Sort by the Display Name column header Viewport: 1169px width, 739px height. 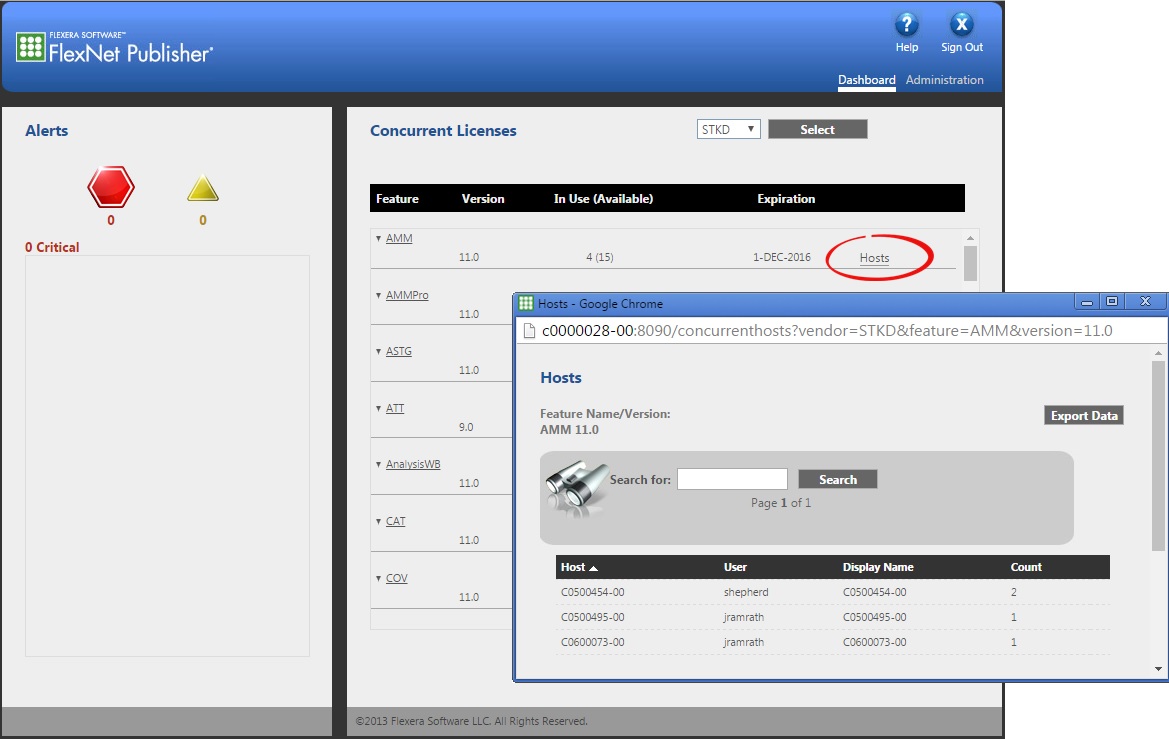pos(878,567)
